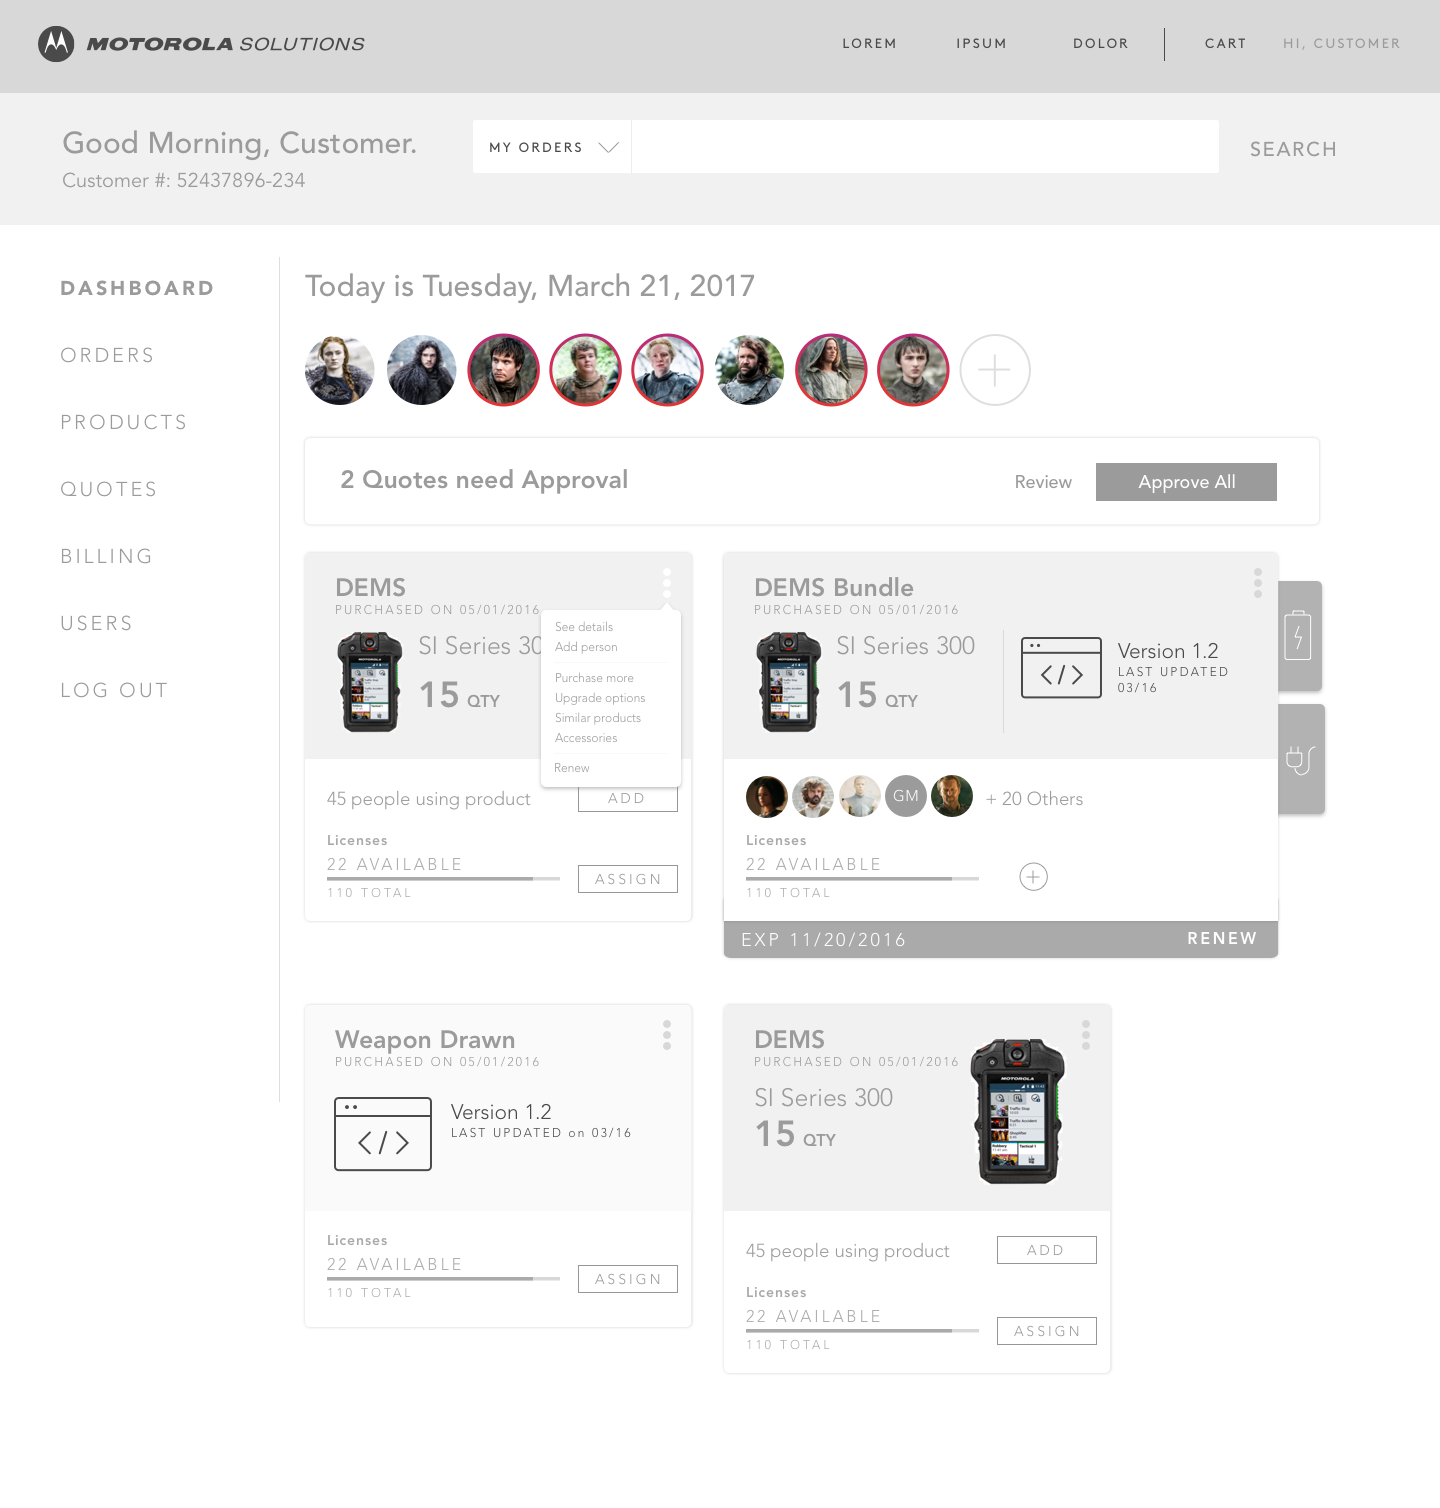Click the Weapon Drawn ASSIGN button
The height and width of the screenshot is (1508, 1440).
628,1279
